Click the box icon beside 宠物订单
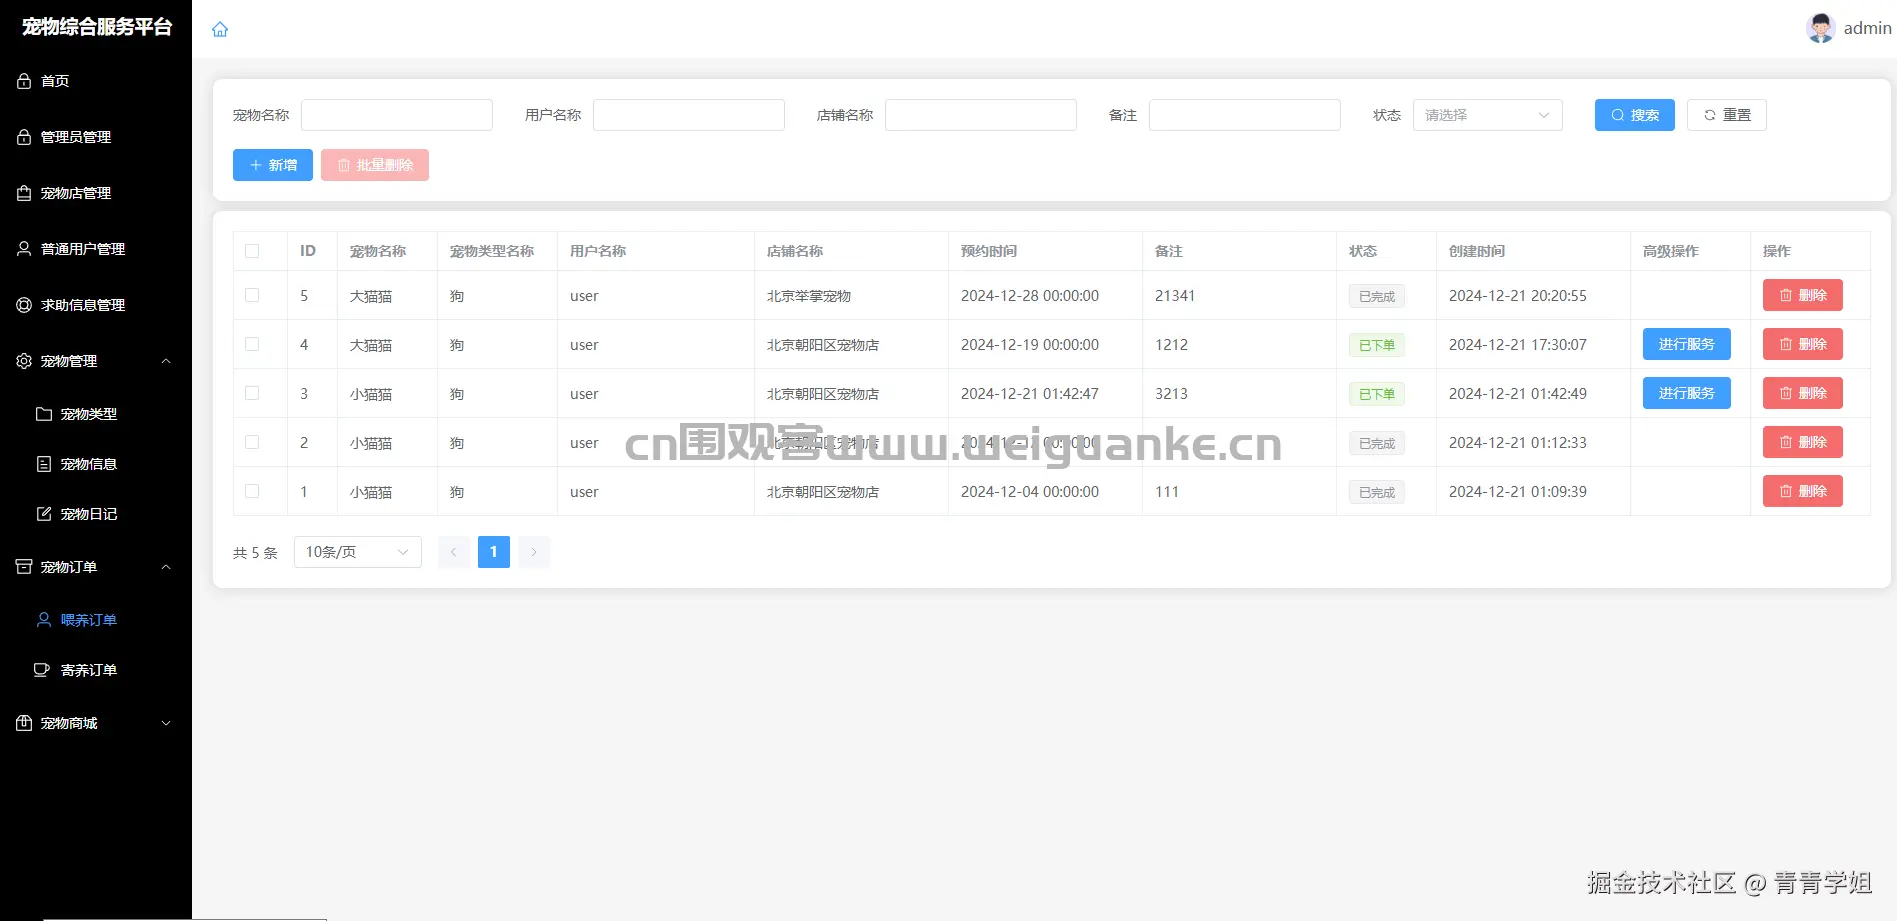The width and height of the screenshot is (1897, 921). click(24, 567)
